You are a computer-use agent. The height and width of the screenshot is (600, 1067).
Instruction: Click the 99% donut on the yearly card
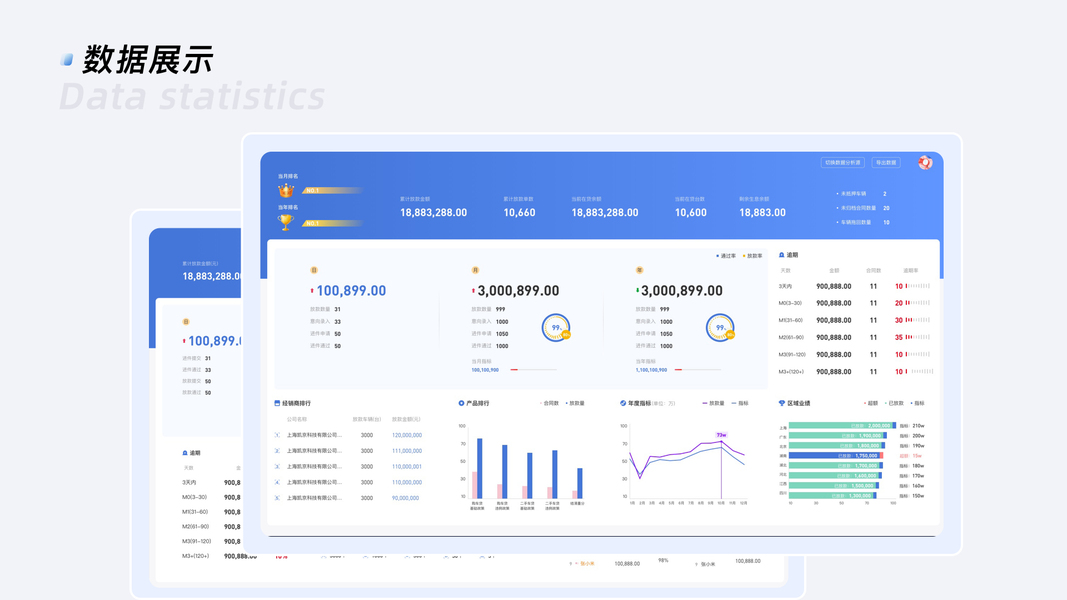[720, 327]
